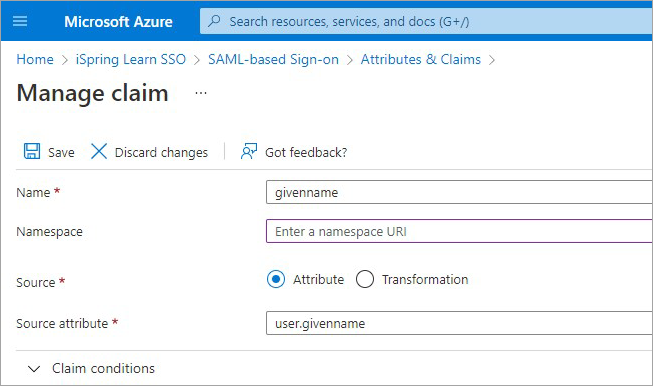Open the hamburger portal menu
Image resolution: width=653 pixels, height=386 pixels.
point(20,21)
